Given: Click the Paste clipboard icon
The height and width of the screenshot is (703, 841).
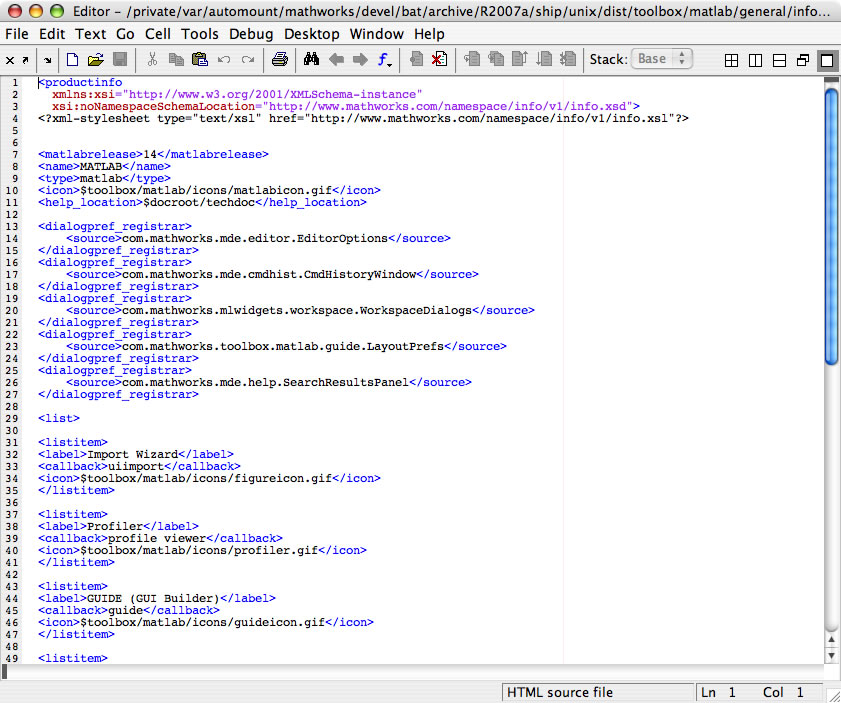Looking at the screenshot, I should 199,60.
